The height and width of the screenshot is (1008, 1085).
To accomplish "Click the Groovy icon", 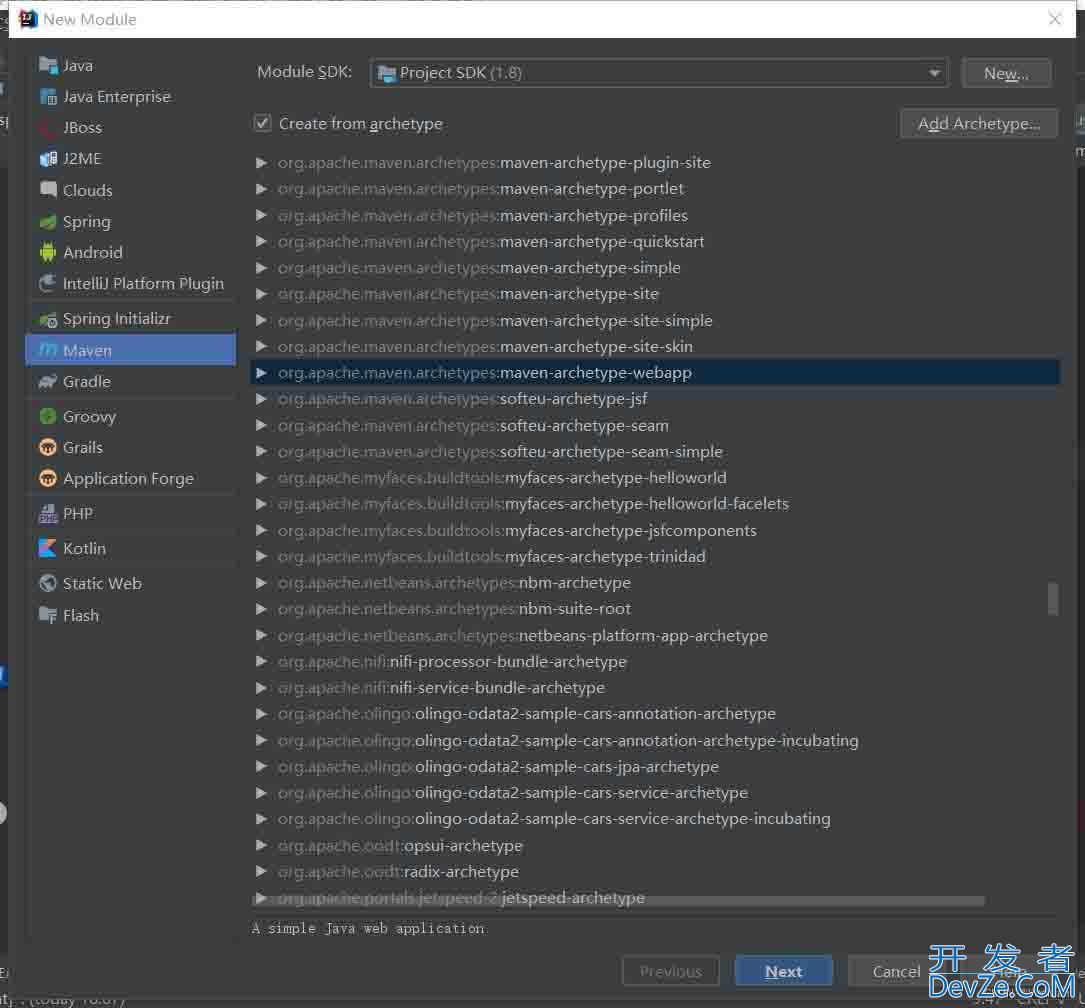I will [48, 416].
